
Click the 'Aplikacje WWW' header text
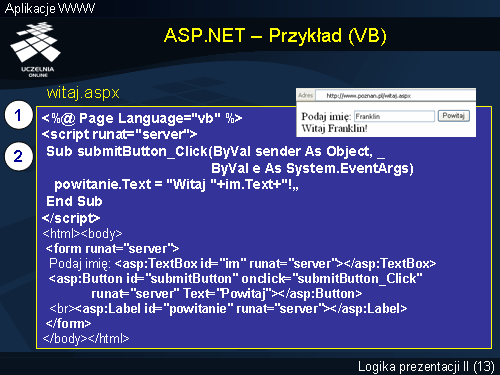coord(50,8)
